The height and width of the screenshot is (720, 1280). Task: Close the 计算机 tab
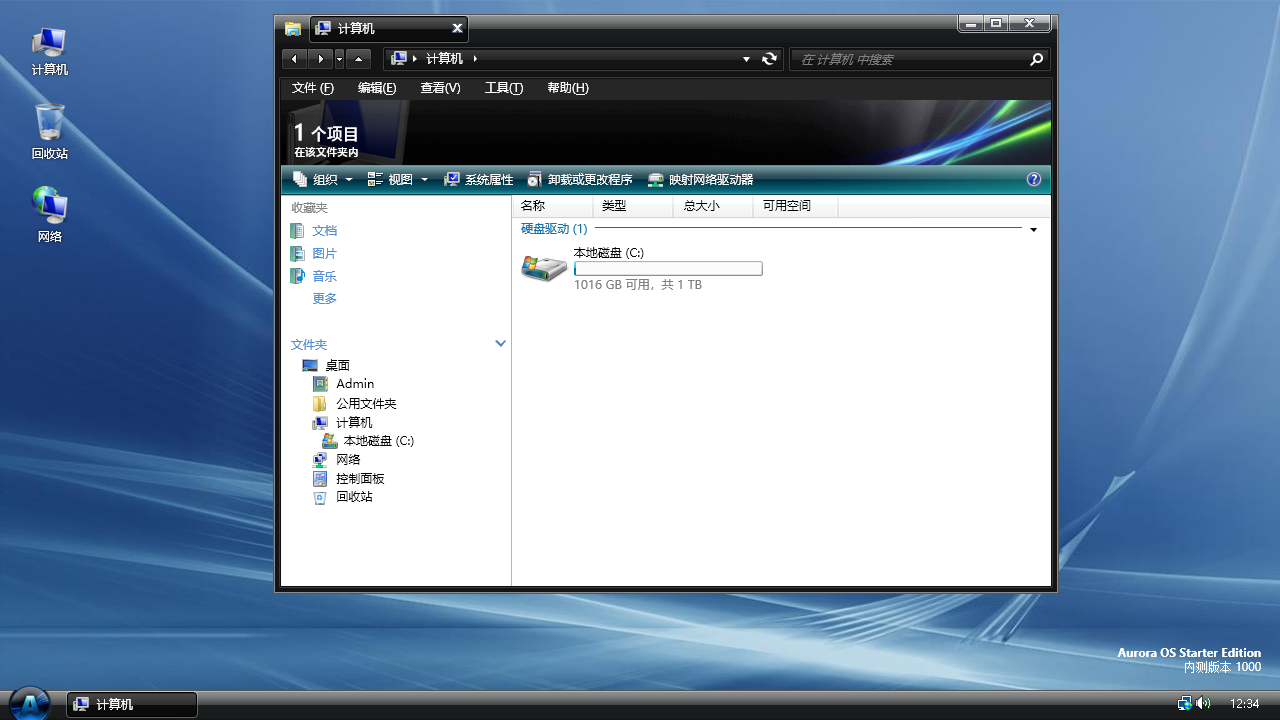coord(457,28)
